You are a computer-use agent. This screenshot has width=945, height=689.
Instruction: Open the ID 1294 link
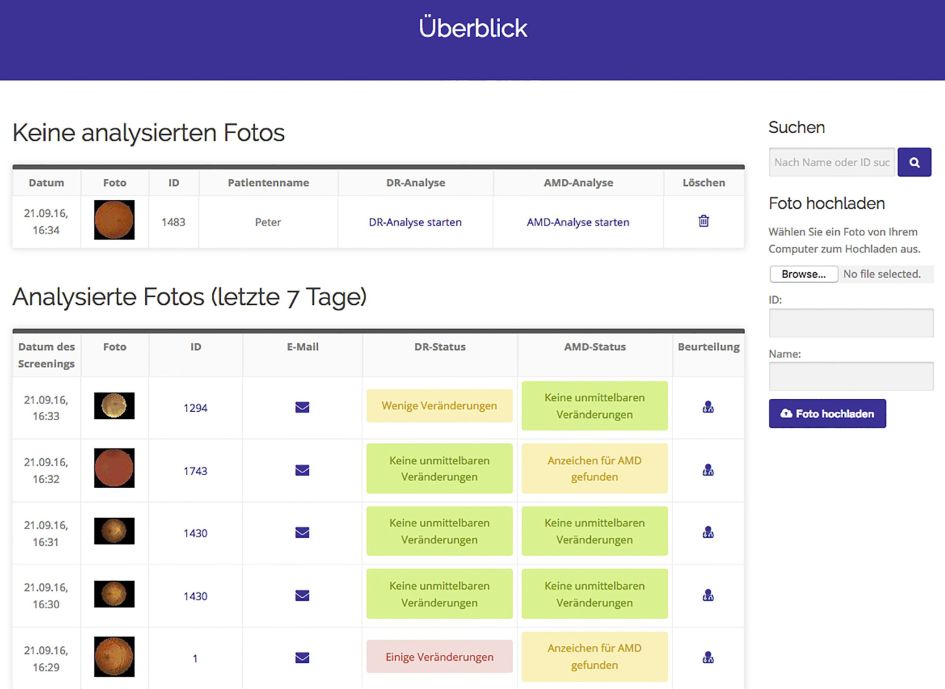pyautogui.click(x=195, y=408)
